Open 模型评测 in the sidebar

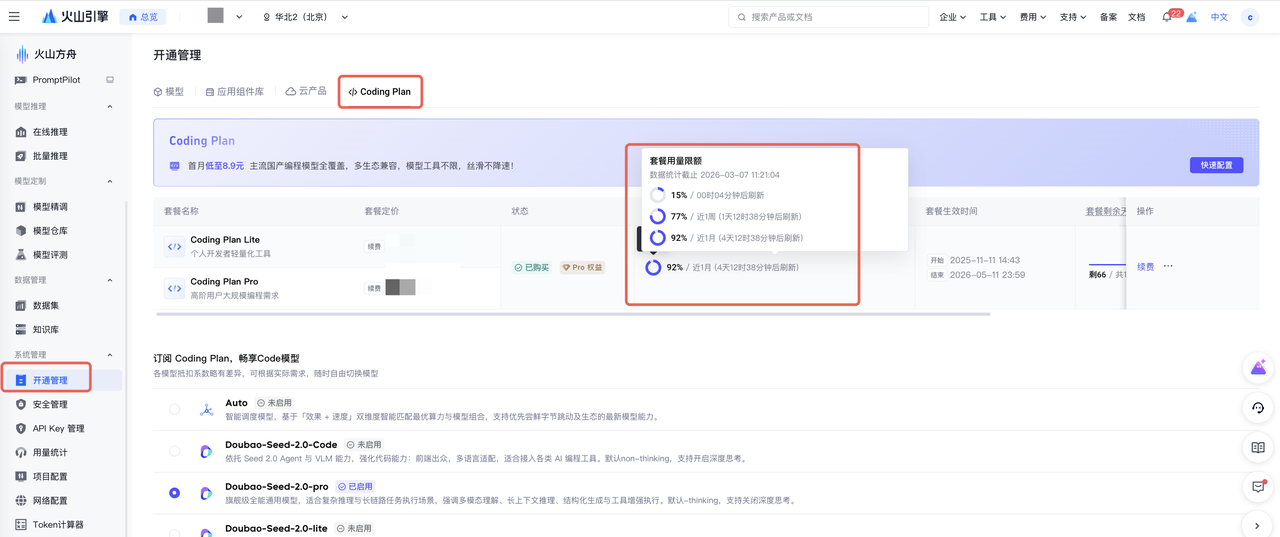pos(50,255)
